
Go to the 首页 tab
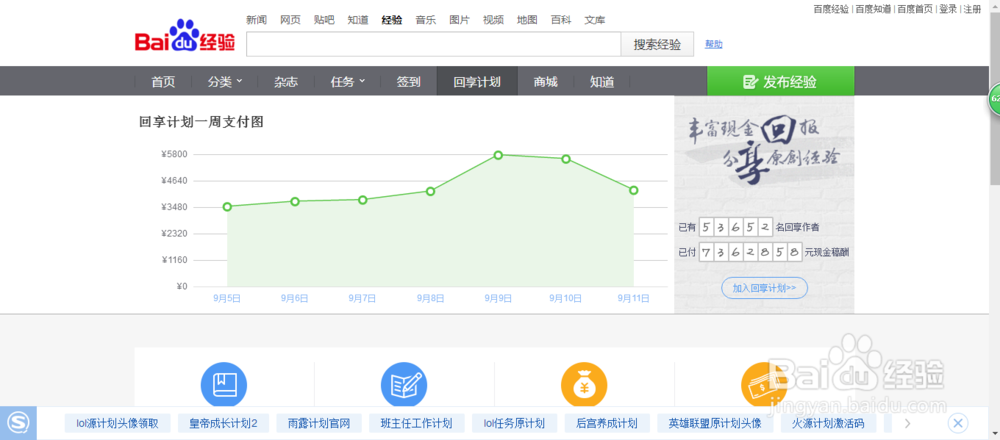pos(163,82)
